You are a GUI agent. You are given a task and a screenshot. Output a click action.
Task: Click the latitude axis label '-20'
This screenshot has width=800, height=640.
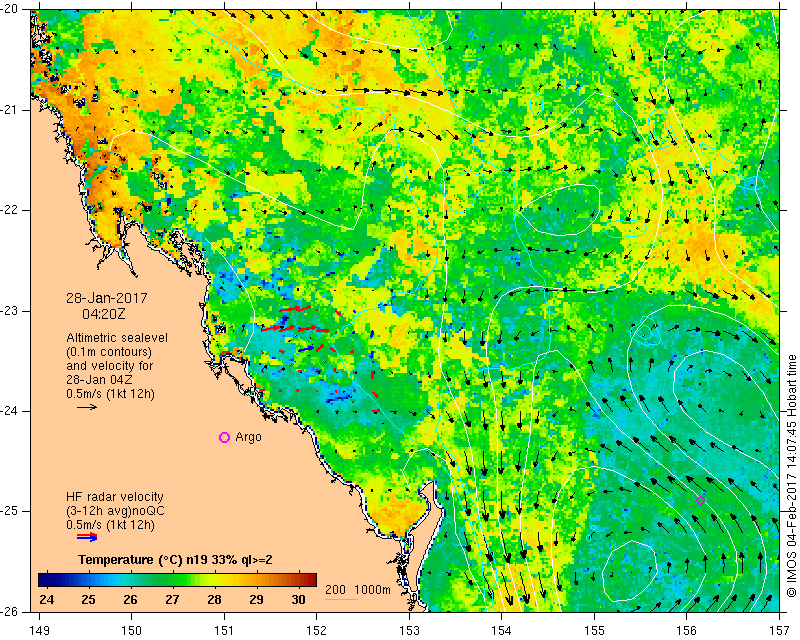(x=9, y=9)
